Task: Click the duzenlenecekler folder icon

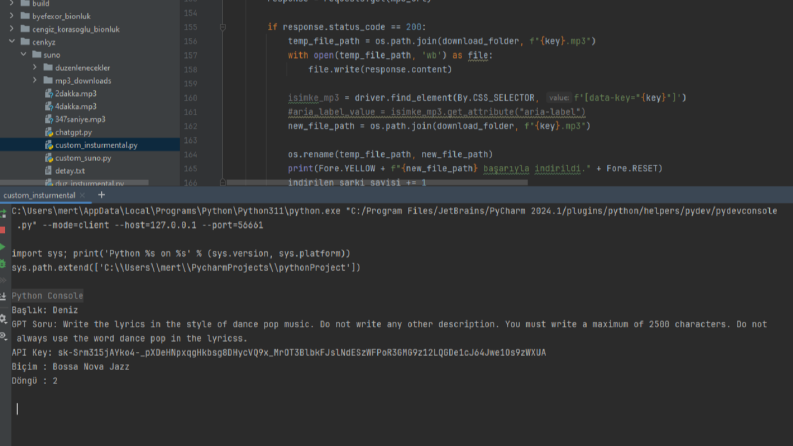Action: pyautogui.click(x=48, y=67)
